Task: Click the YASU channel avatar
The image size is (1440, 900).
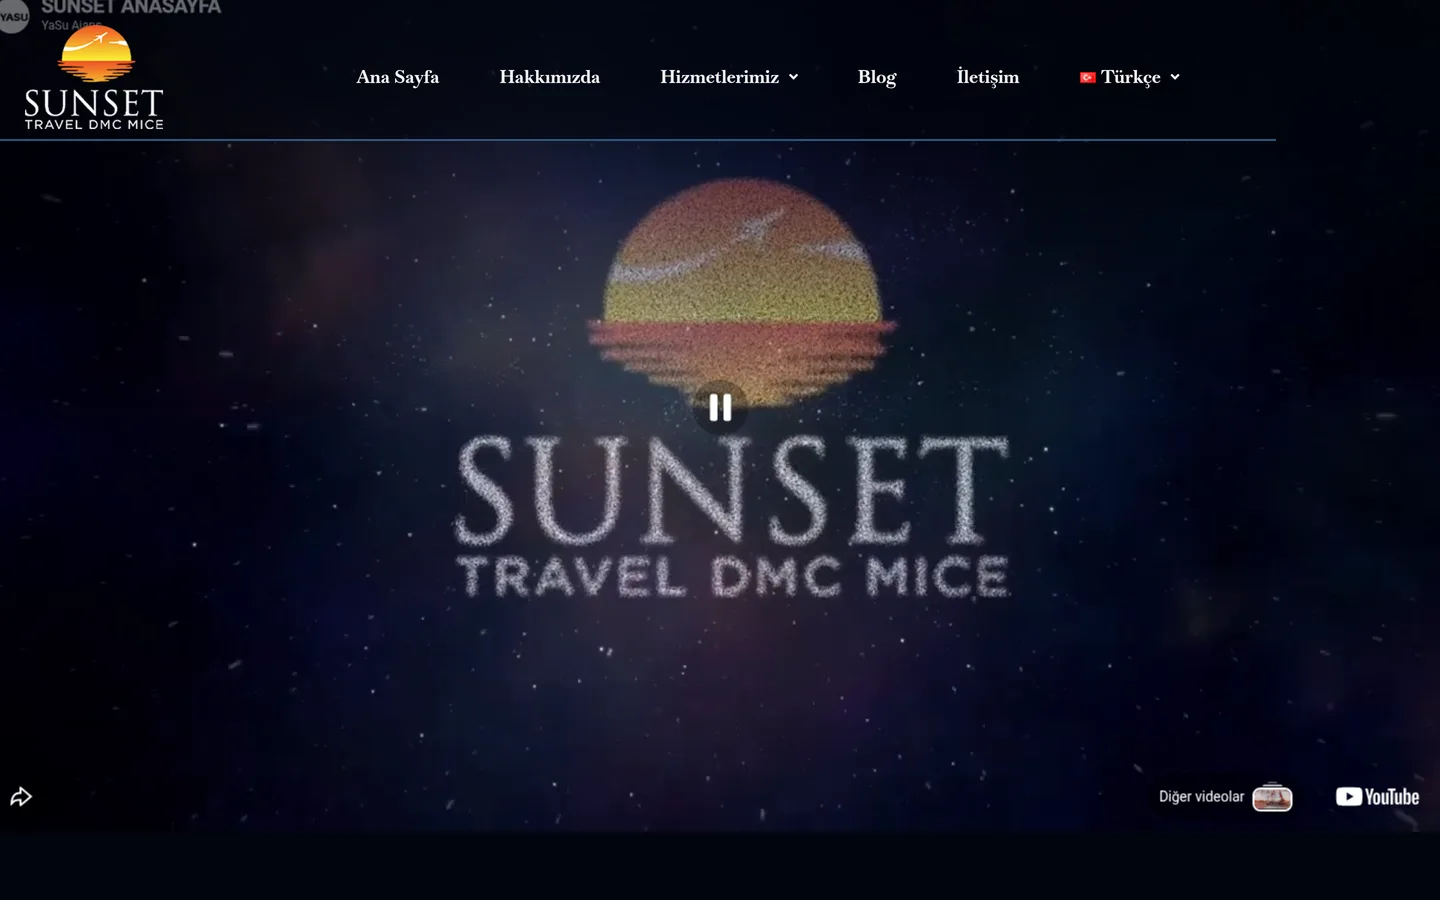Action: (14, 15)
